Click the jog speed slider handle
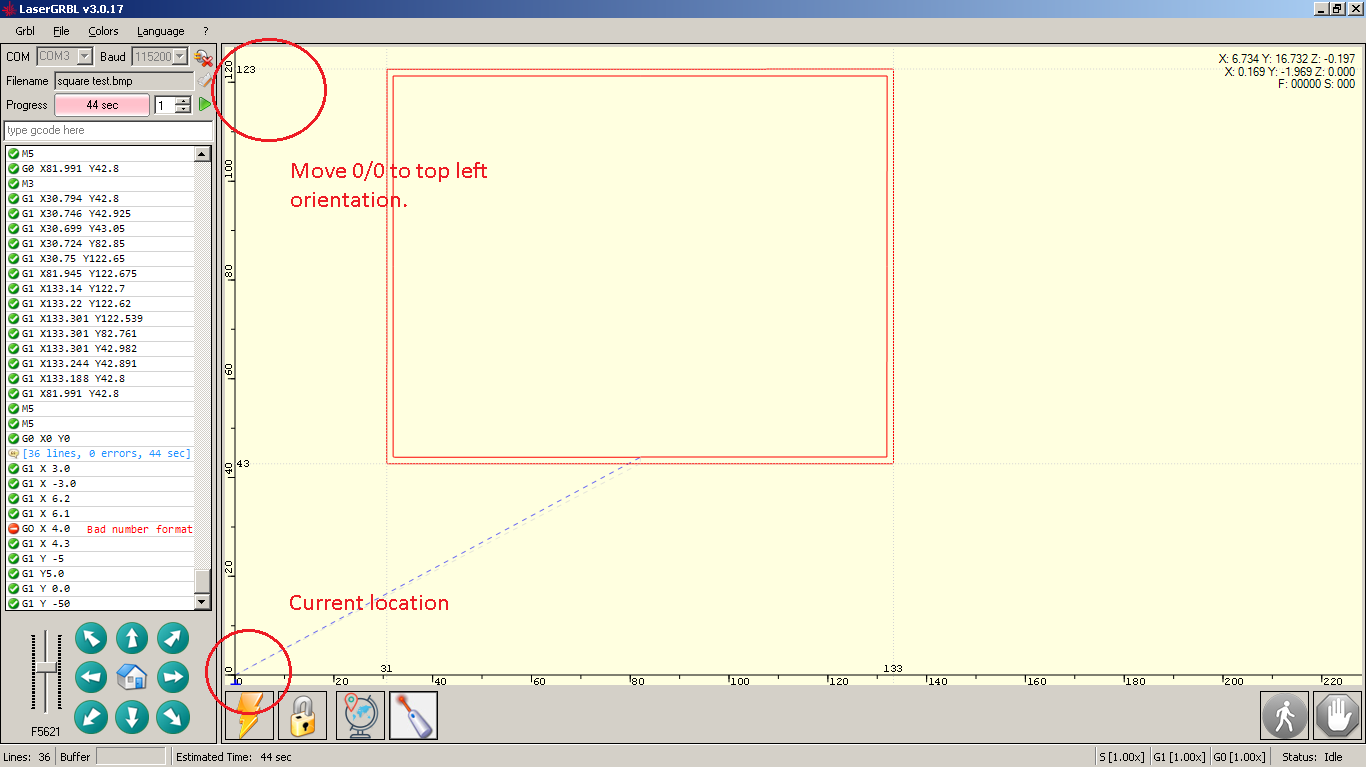Screen dimensions: 1366x768 coord(45,669)
